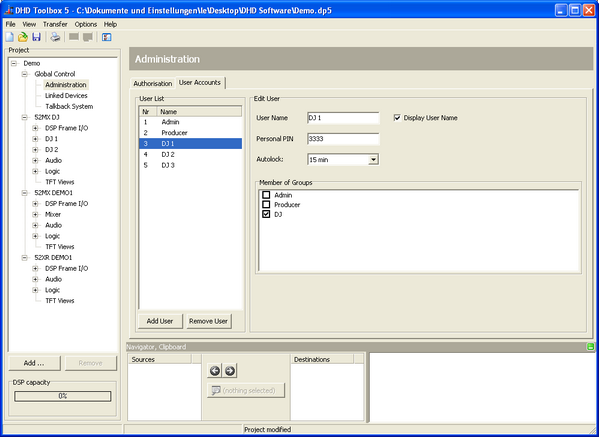This screenshot has width=599, height=437.
Task: Collapse the 52XR DEMO1 tree node
Action: [24, 257]
